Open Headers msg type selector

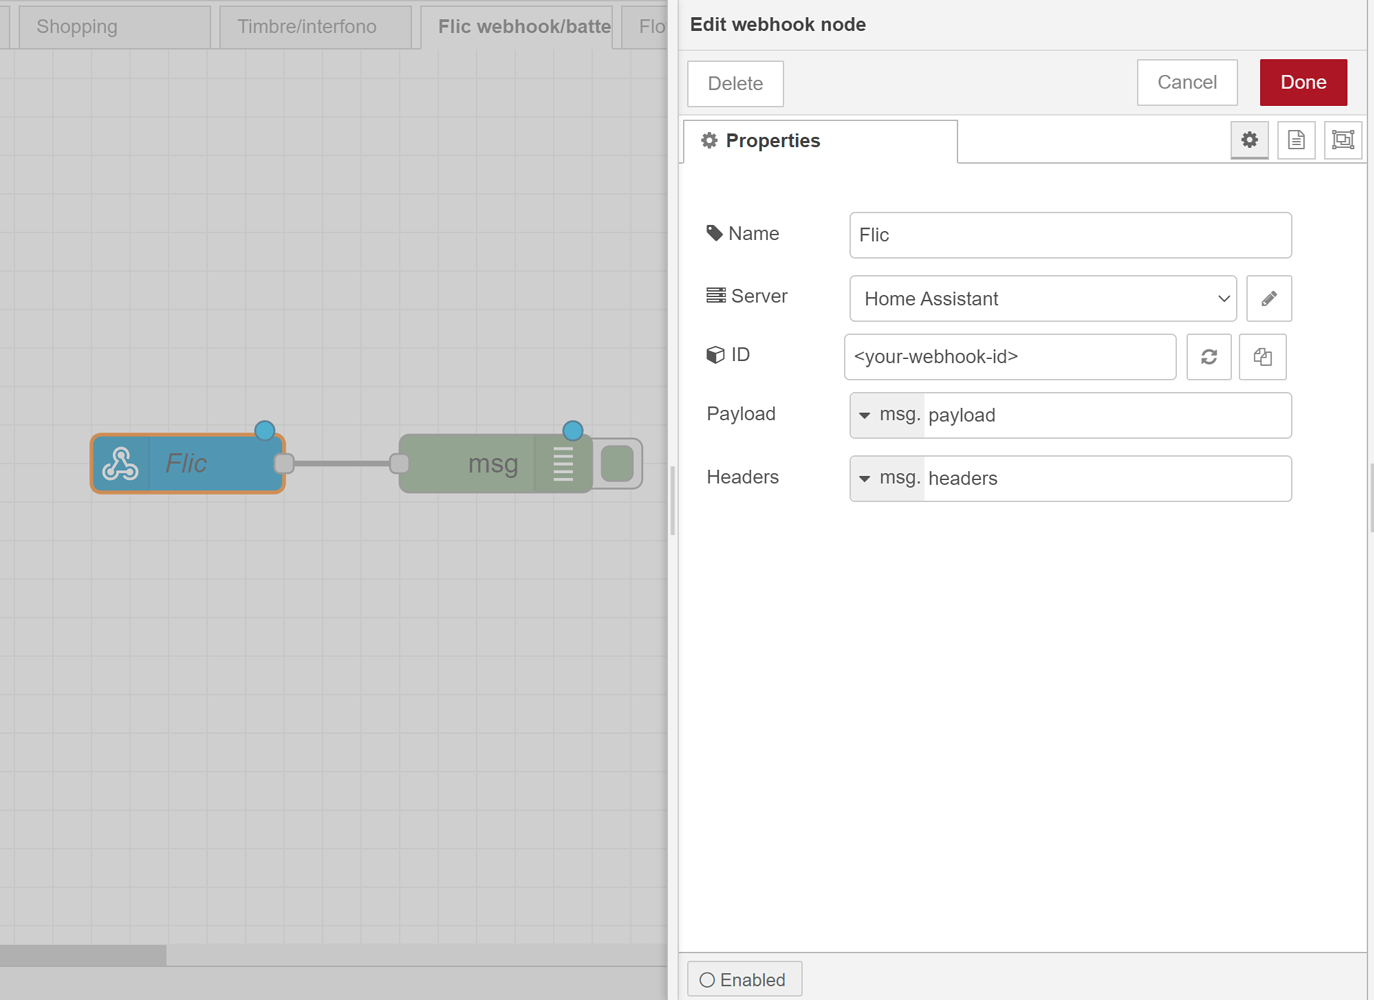click(886, 478)
